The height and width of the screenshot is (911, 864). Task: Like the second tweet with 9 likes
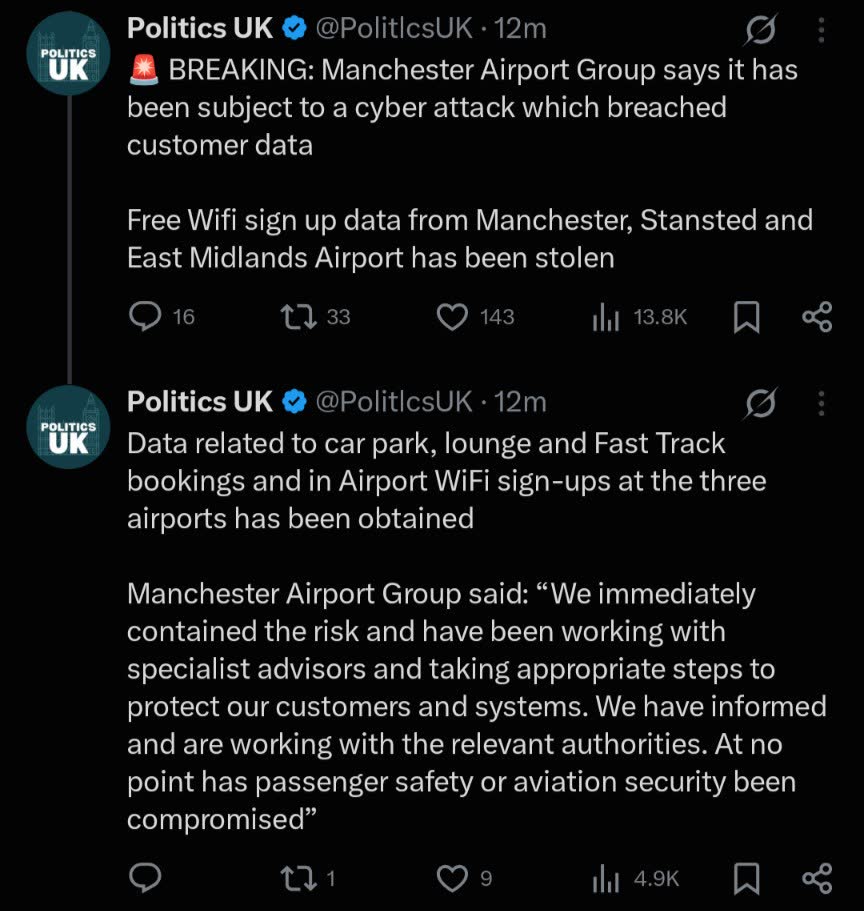tap(452, 878)
